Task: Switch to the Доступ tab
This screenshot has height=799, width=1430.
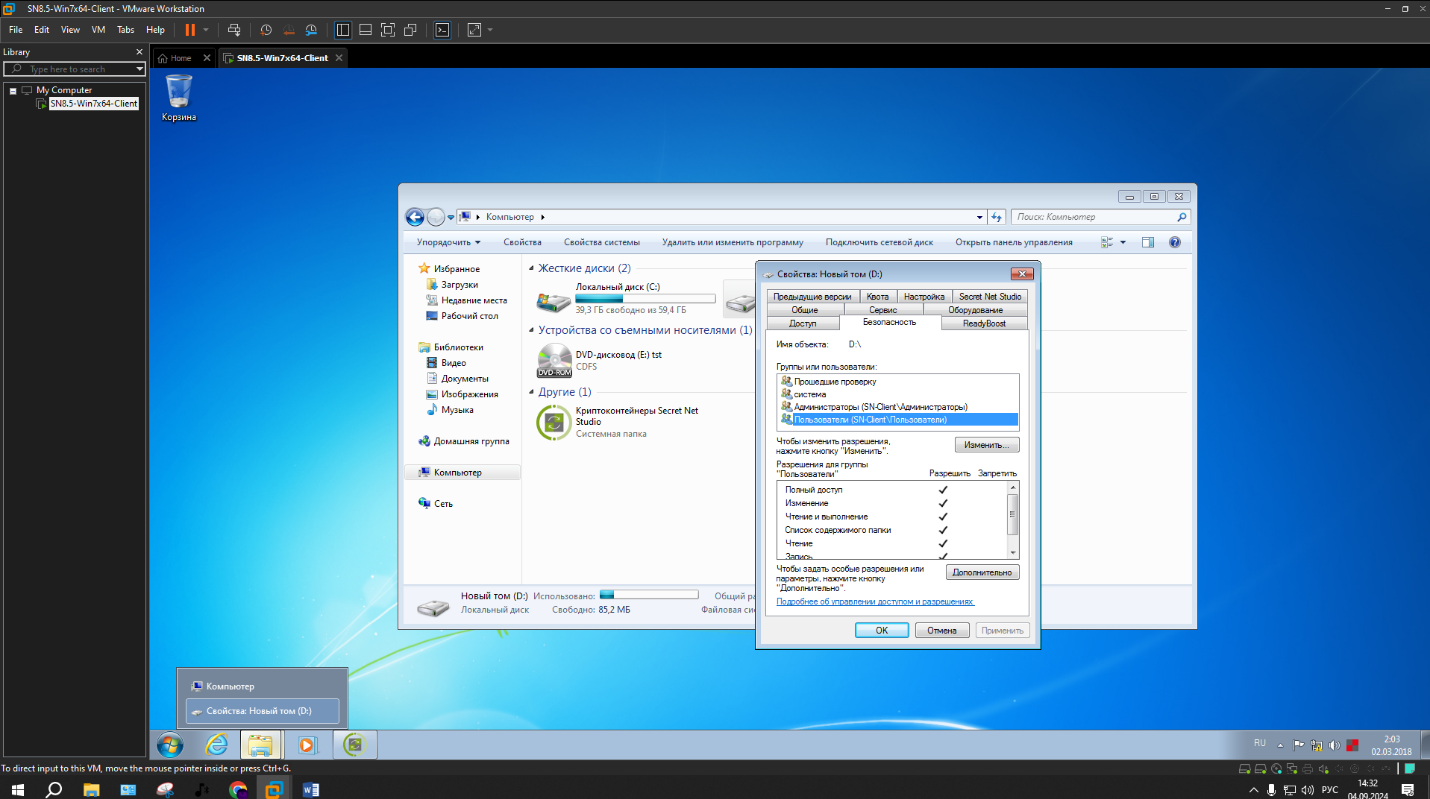Action: coord(802,323)
